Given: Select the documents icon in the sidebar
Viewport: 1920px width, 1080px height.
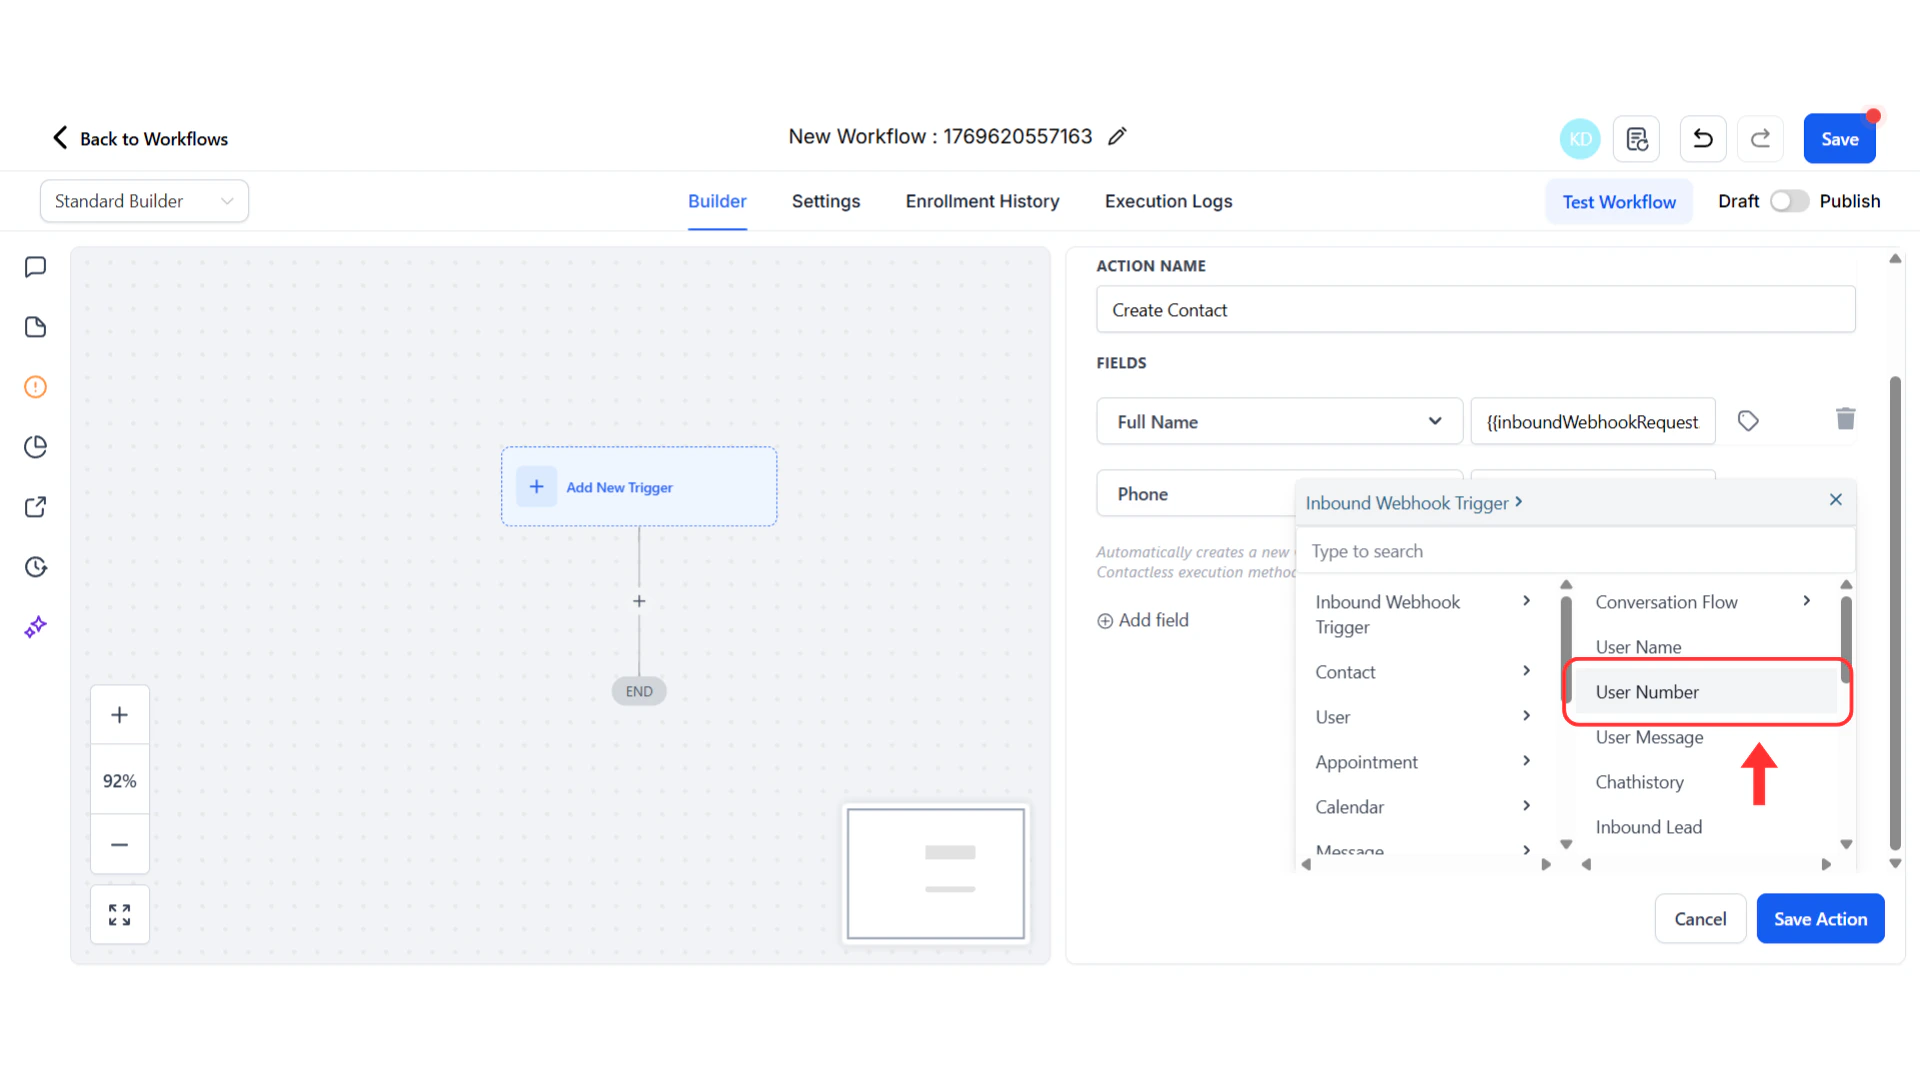Looking at the screenshot, I should 36,327.
